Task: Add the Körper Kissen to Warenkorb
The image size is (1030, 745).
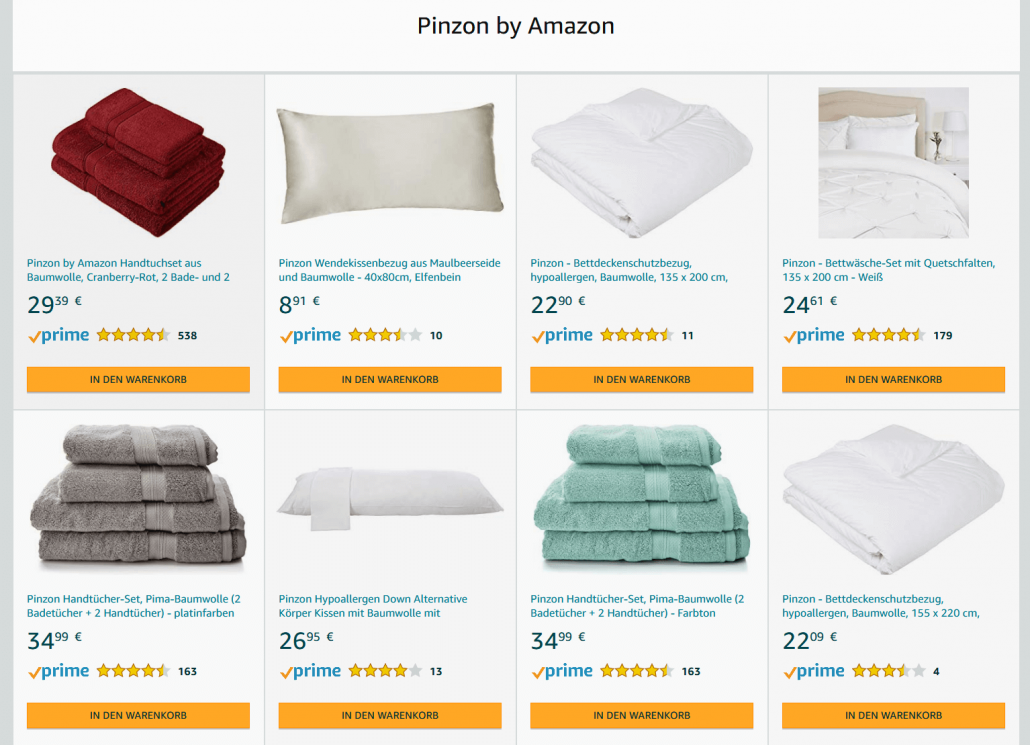Action: pyautogui.click(x=390, y=716)
